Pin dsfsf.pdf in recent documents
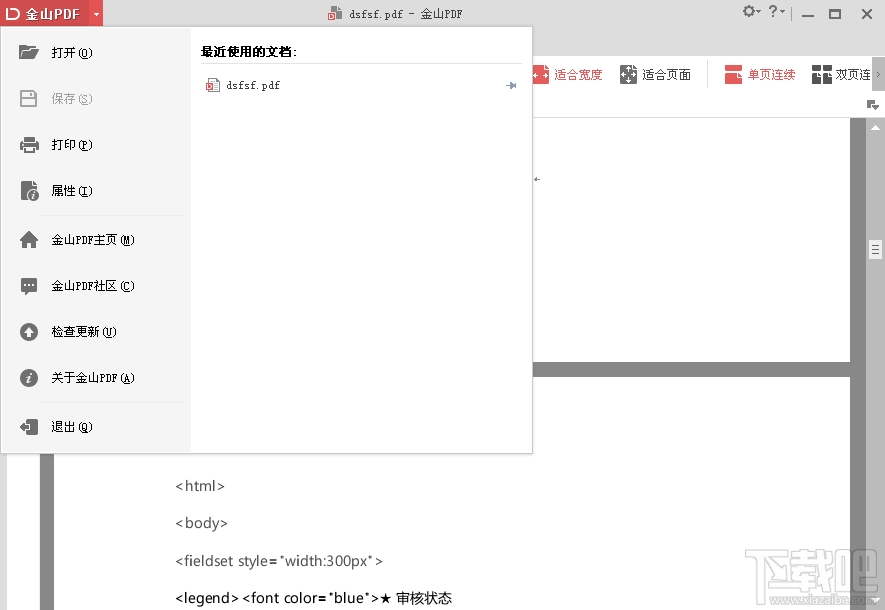This screenshot has height=610, width=885. [x=511, y=85]
